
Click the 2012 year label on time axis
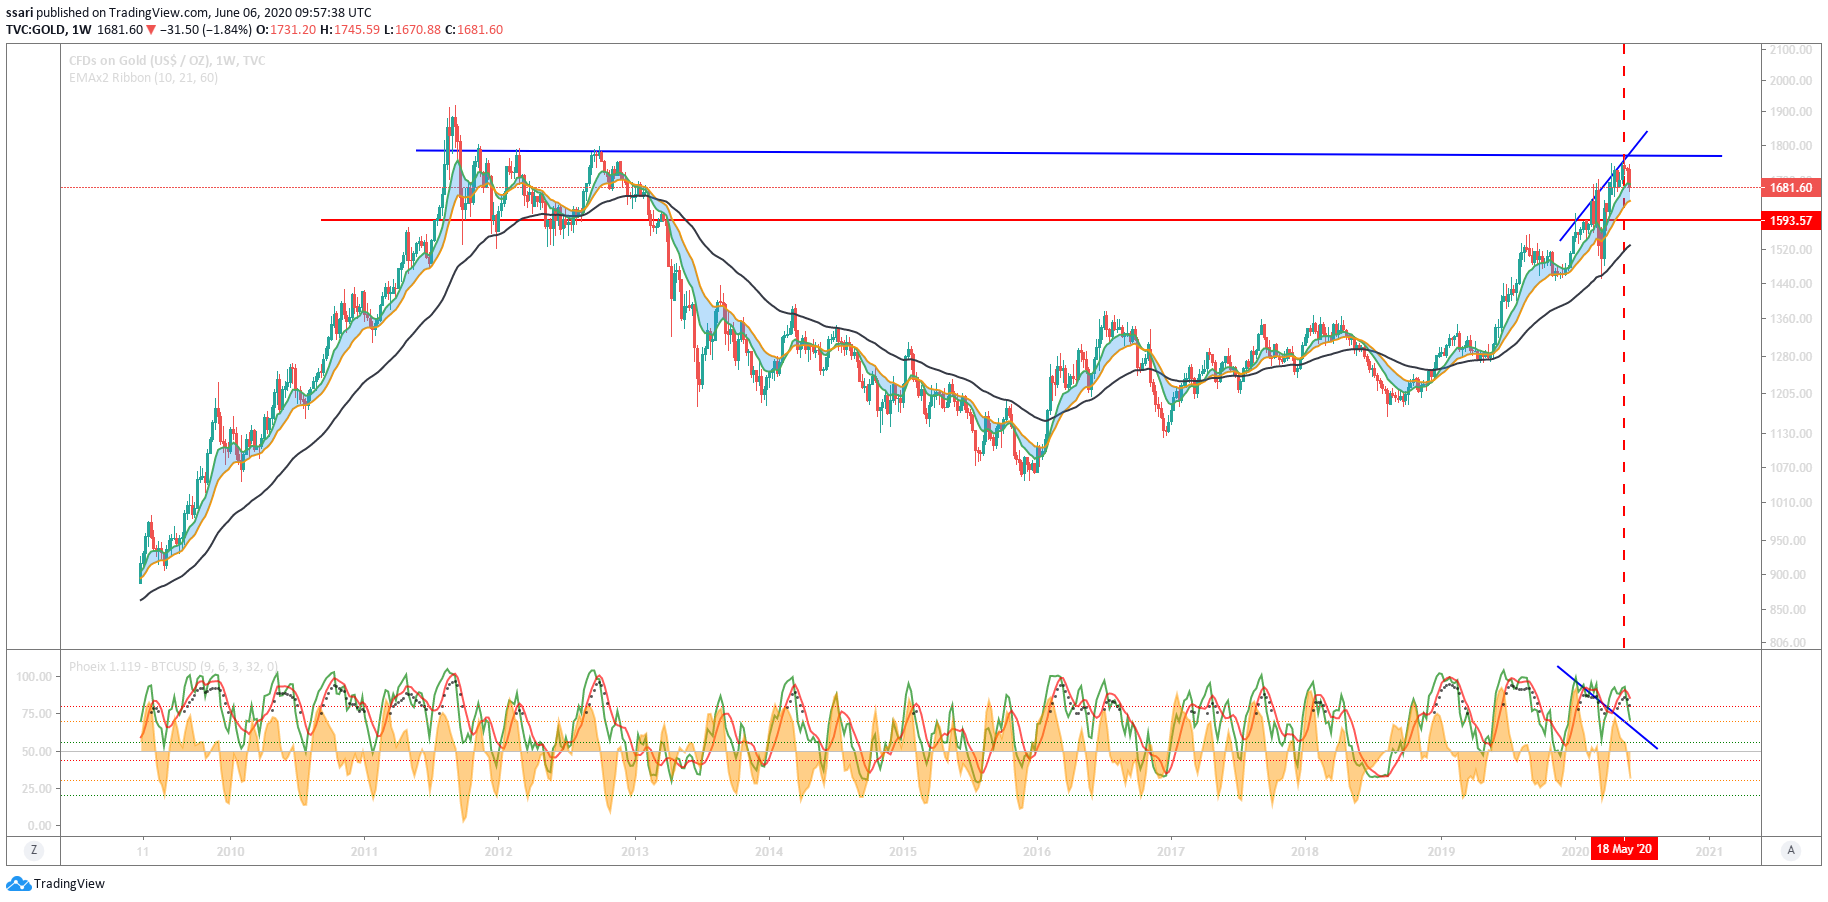(498, 852)
